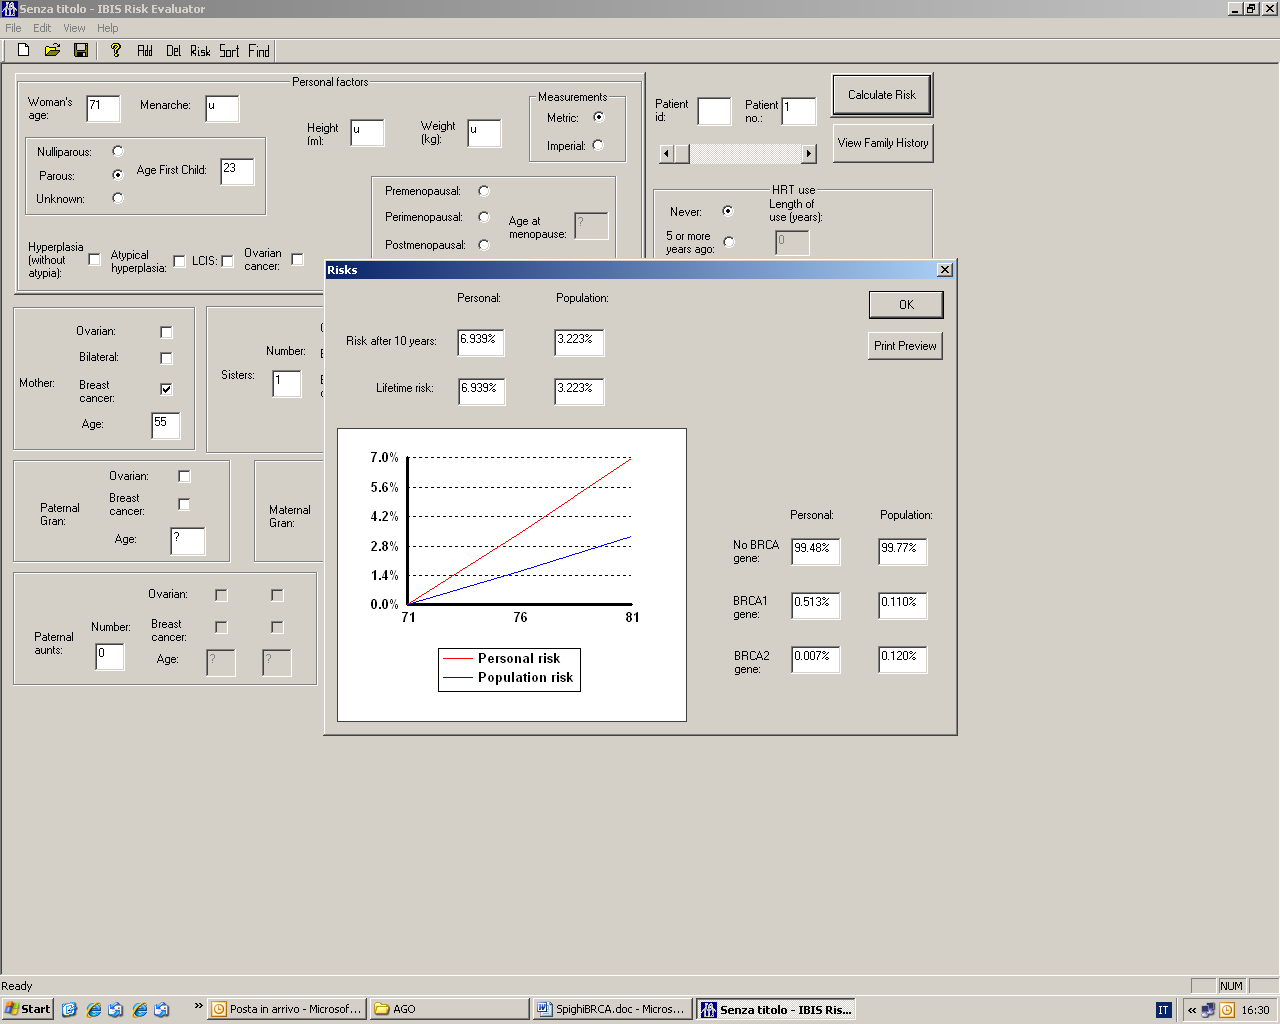Click the New document toolbar icon

24,50
